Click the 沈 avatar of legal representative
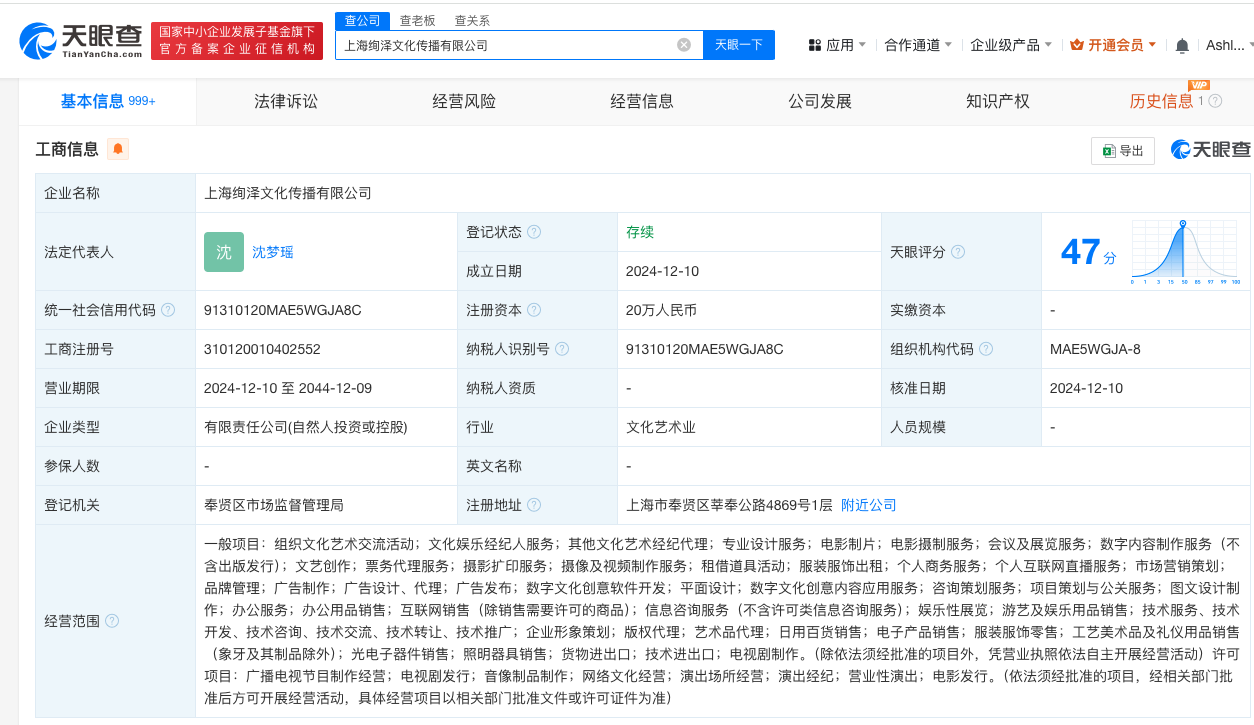The height and width of the screenshot is (725, 1254). click(x=224, y=252)
